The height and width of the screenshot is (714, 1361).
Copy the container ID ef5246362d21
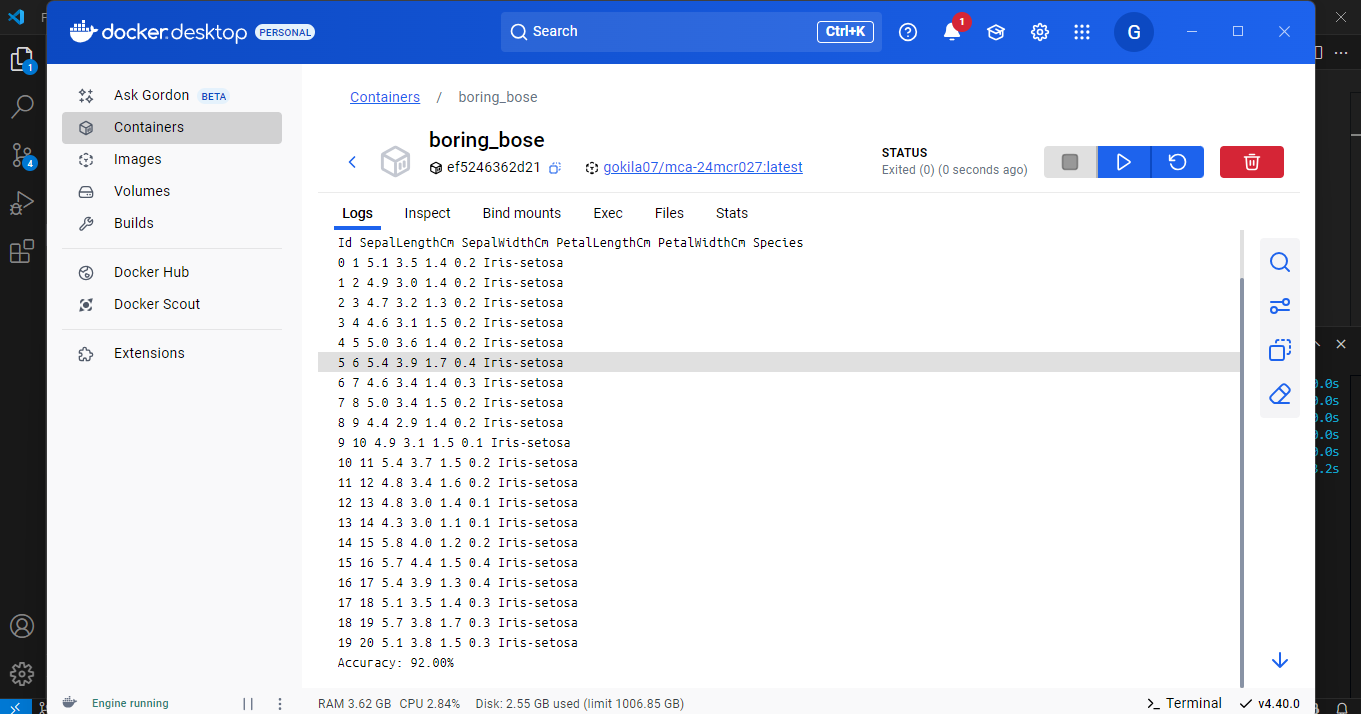coord(555,168)
